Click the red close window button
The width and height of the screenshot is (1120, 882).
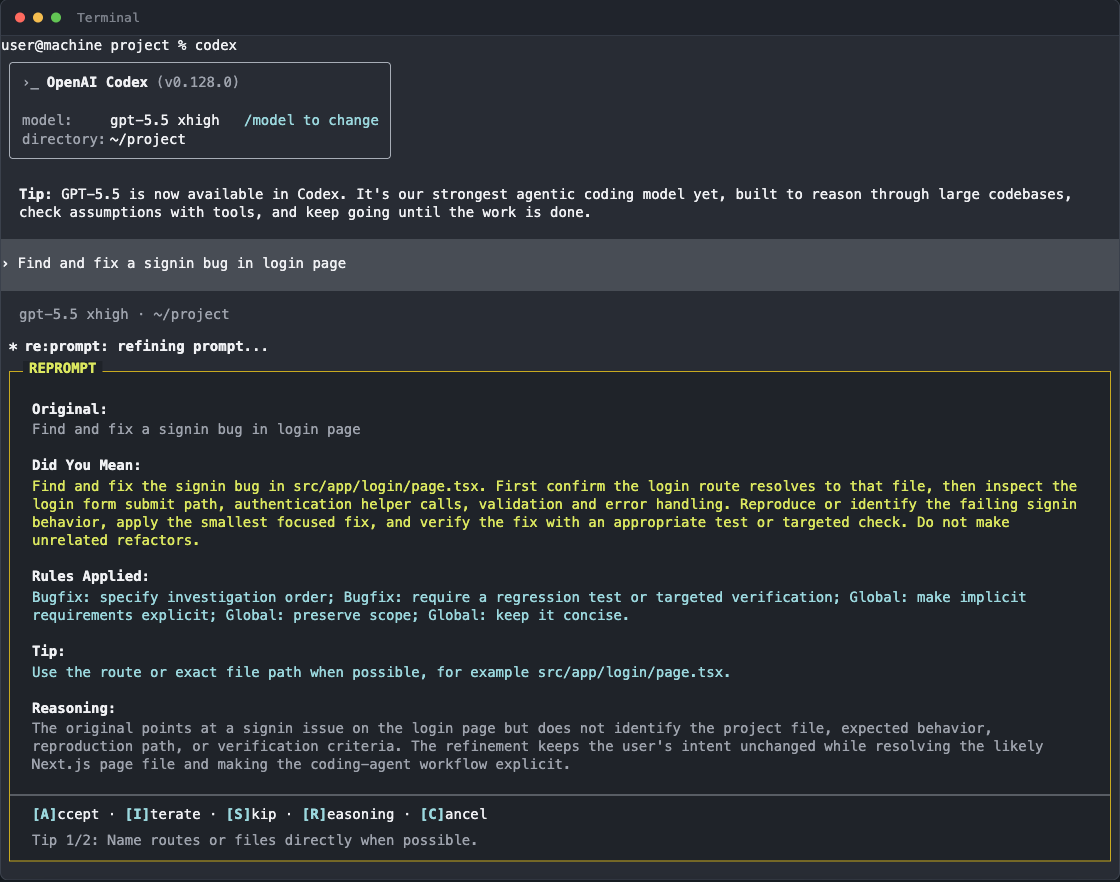[x=20, y=17]
